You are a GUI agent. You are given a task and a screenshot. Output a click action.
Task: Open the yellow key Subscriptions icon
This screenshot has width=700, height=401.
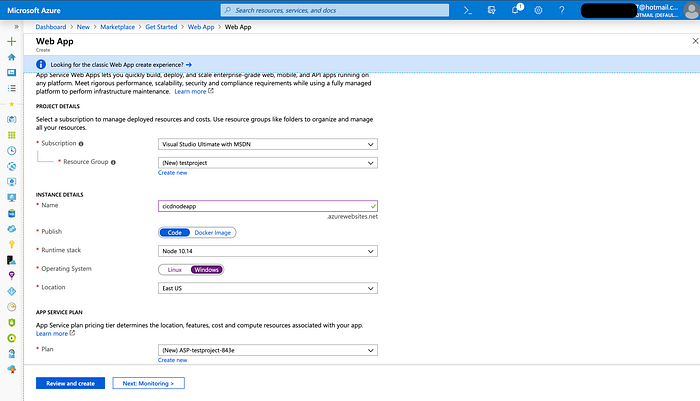click(x=12, y=244)
